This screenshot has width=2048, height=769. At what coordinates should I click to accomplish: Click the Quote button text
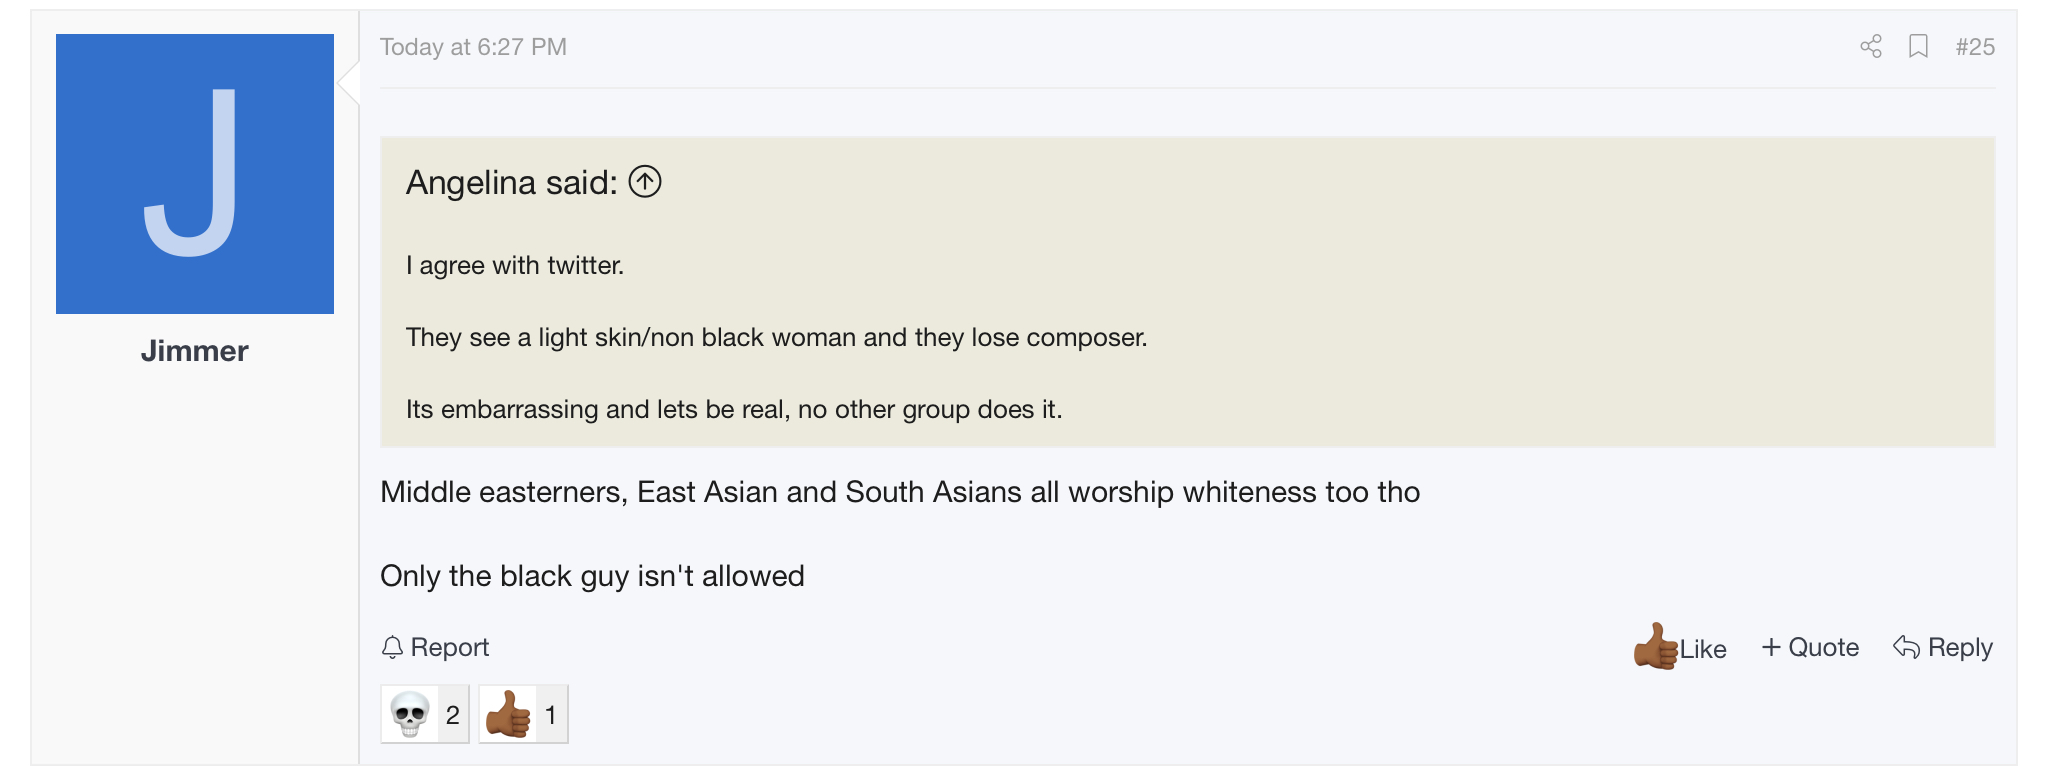[x=1823, y=647]
